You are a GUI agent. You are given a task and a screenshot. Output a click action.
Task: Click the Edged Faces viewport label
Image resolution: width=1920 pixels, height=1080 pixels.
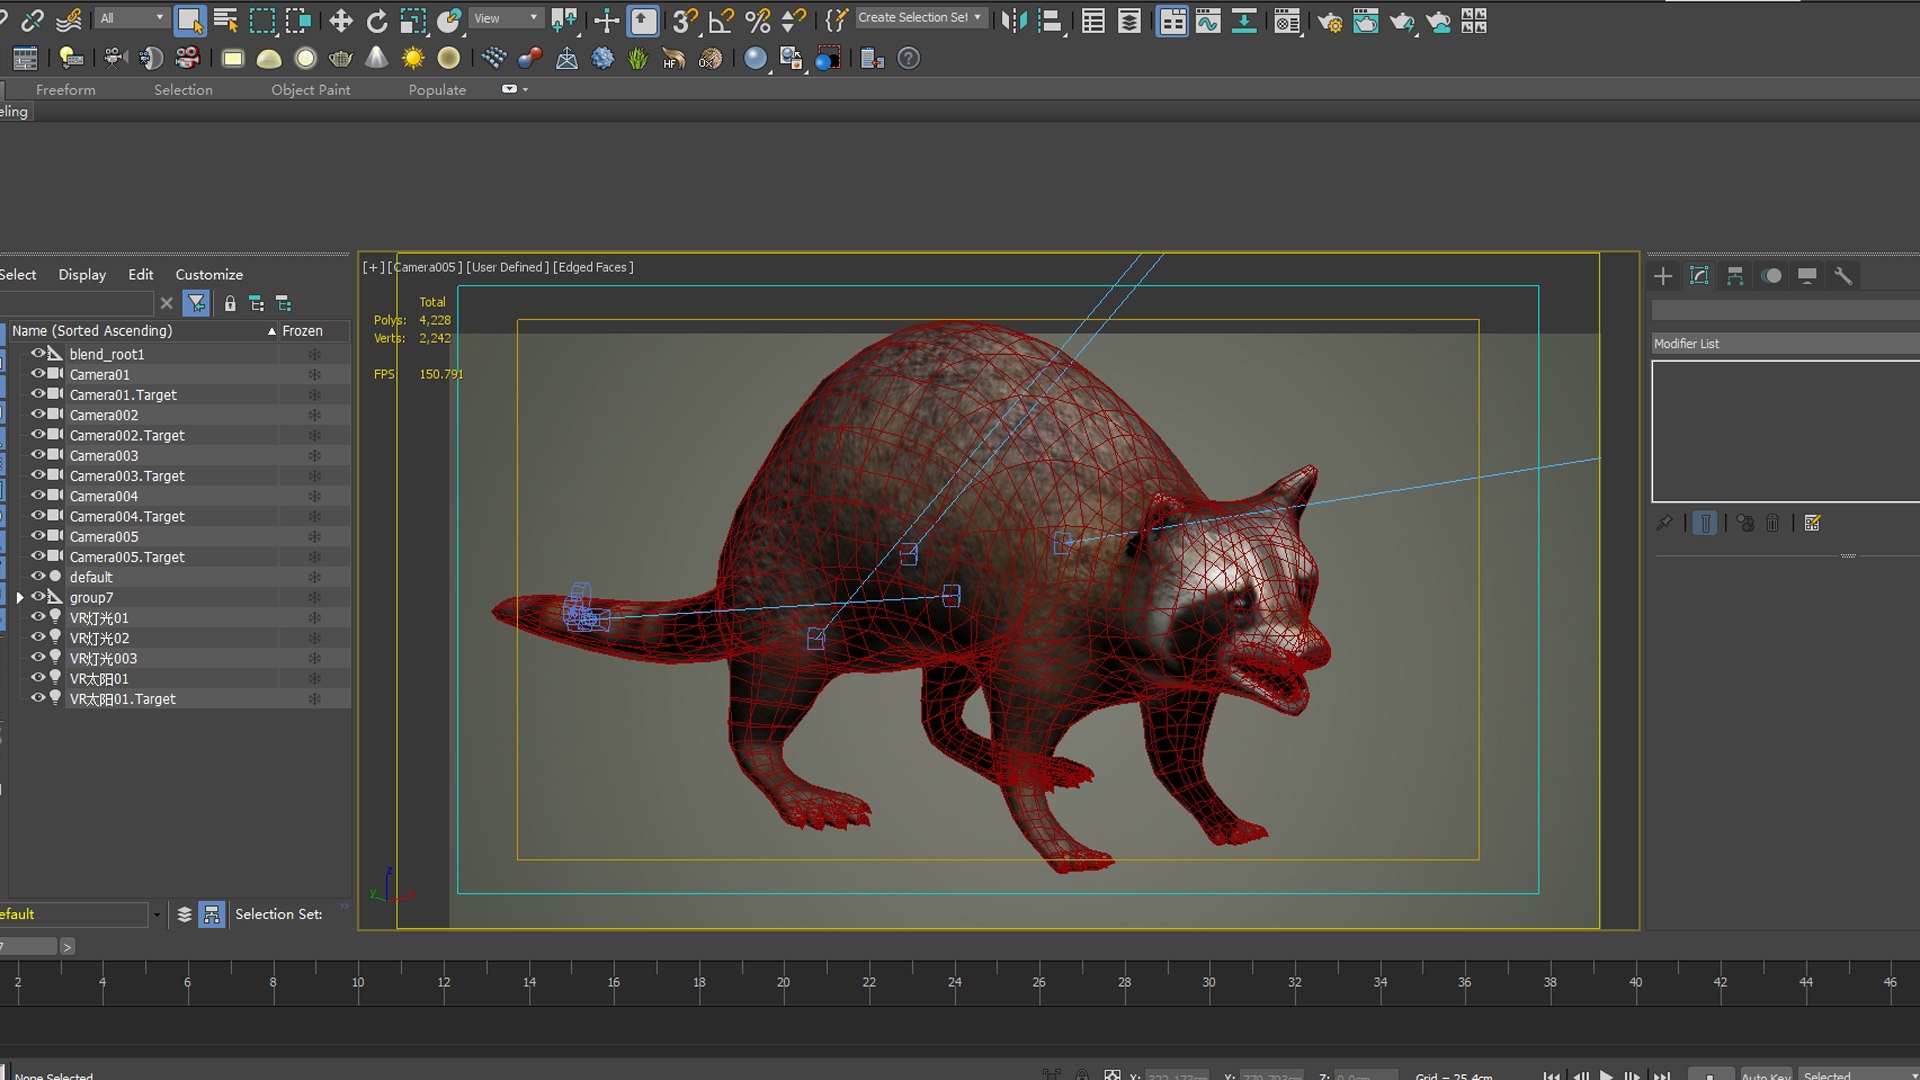pyautogui.click(x=593, y=267)
